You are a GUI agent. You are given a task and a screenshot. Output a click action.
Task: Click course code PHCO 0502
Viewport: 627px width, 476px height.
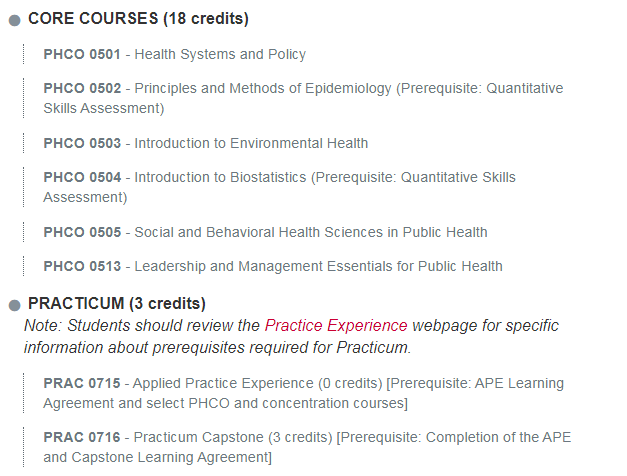click(x=82, y=88)
